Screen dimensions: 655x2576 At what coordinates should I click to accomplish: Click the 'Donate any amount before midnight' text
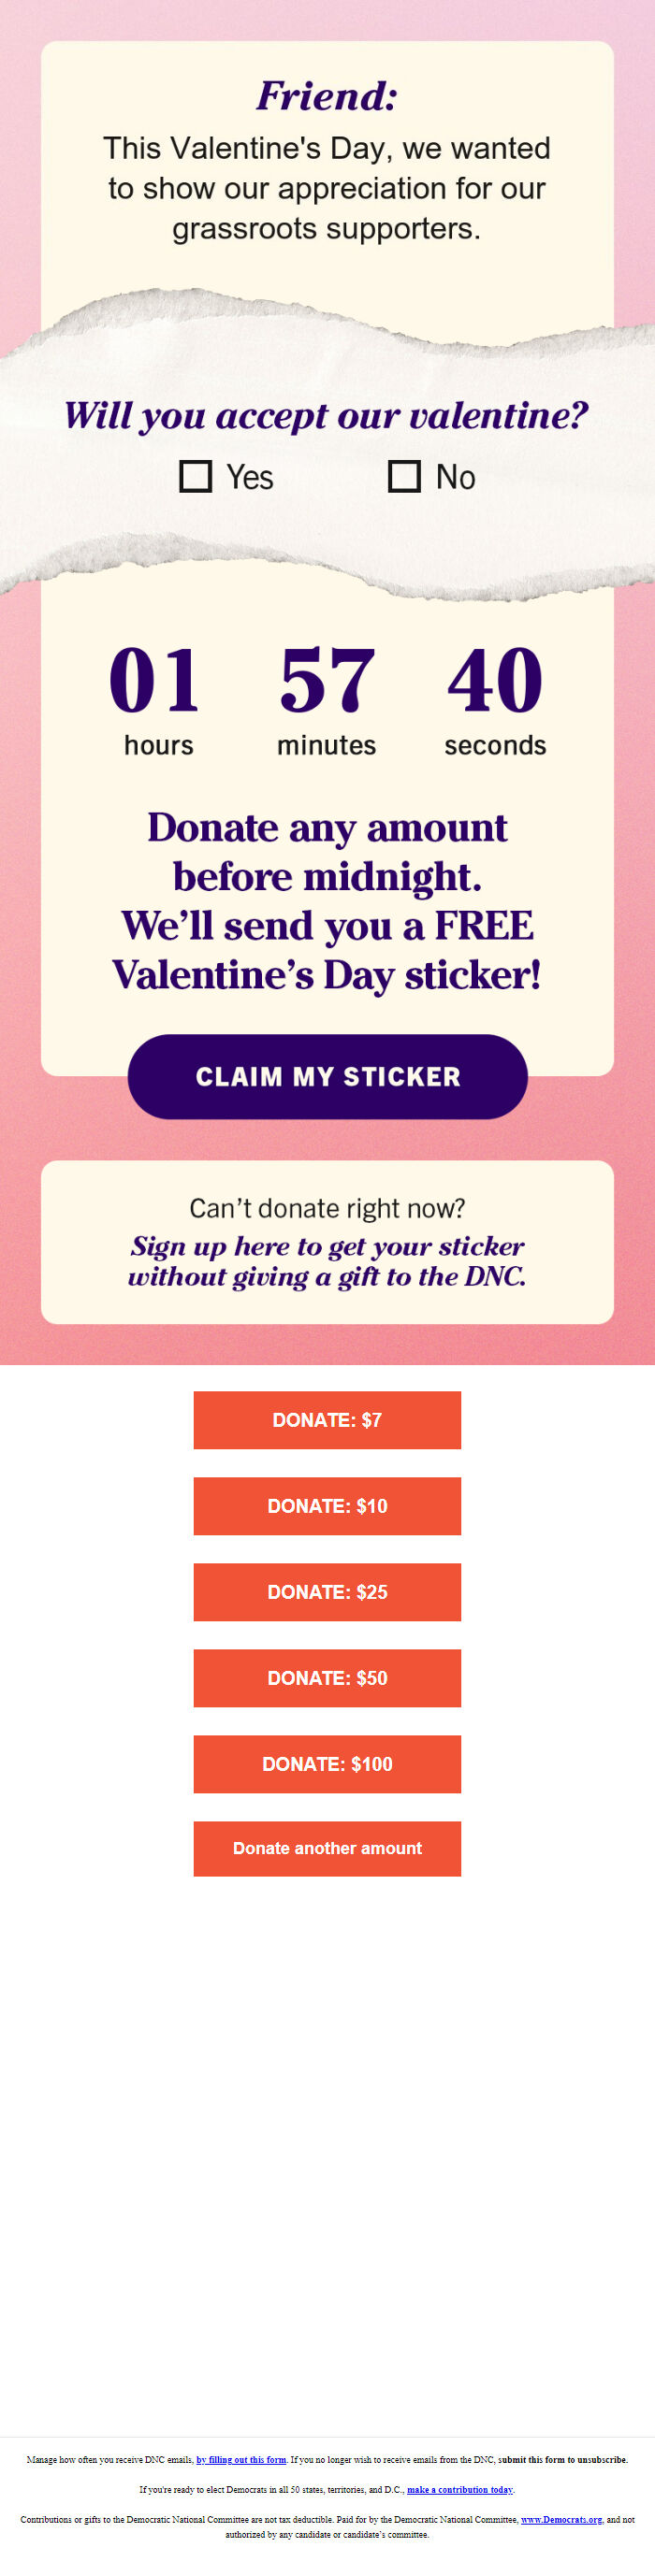click(327, 851)
